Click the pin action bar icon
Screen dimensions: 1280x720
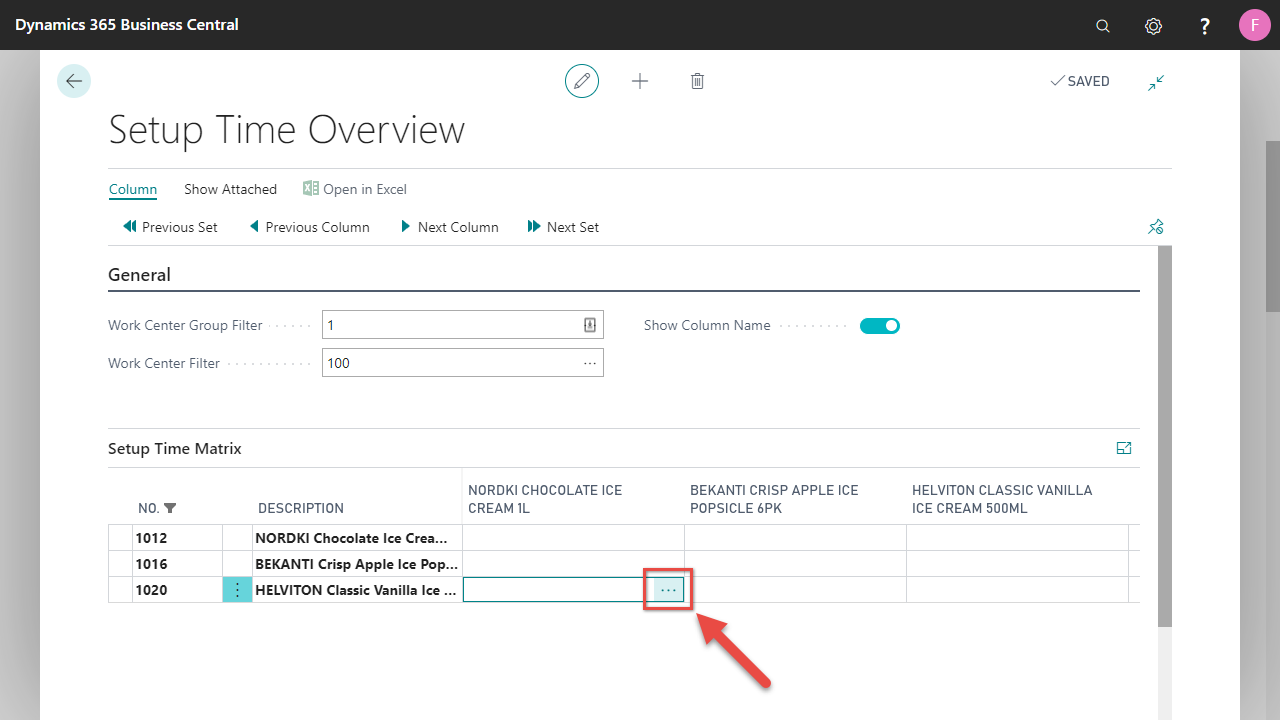coord(1156,227)
